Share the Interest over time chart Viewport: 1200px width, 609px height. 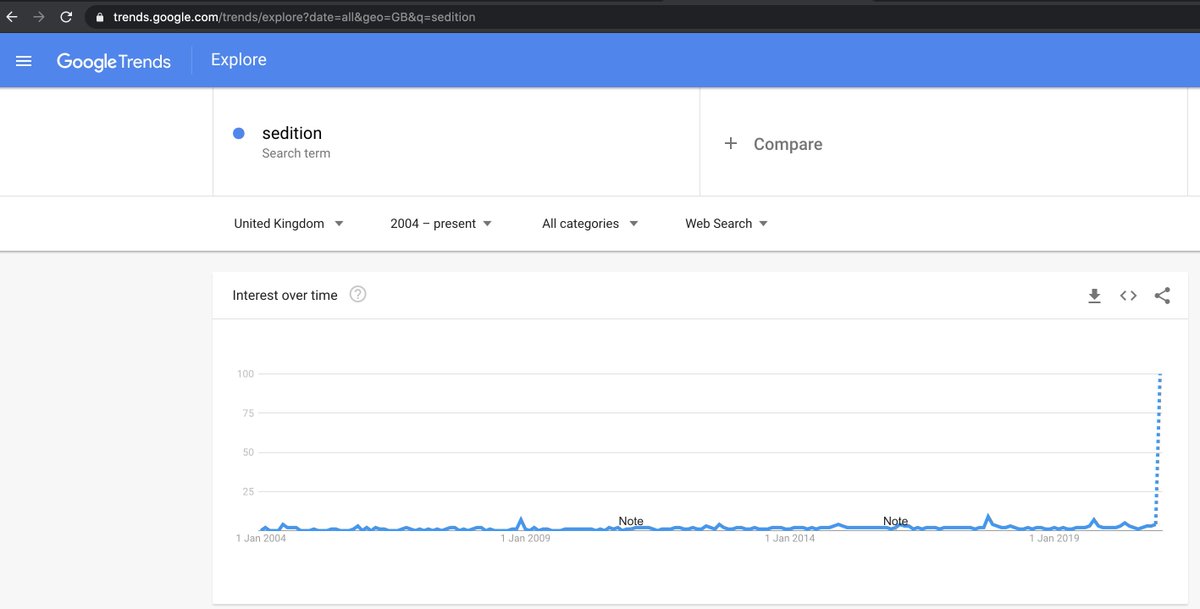1162,295
